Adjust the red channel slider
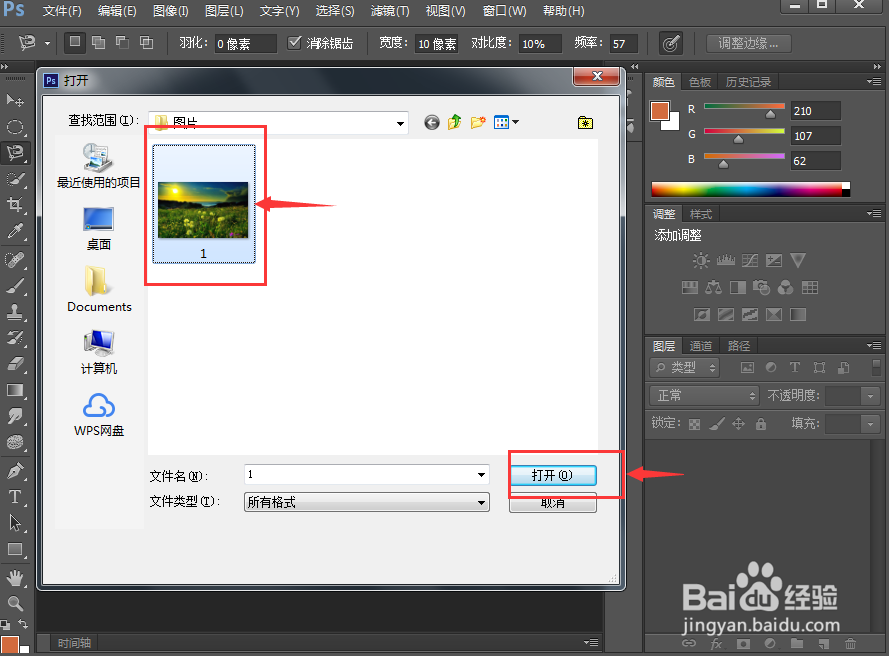This screenshot has width=889, height=656. tap(770, 114)
